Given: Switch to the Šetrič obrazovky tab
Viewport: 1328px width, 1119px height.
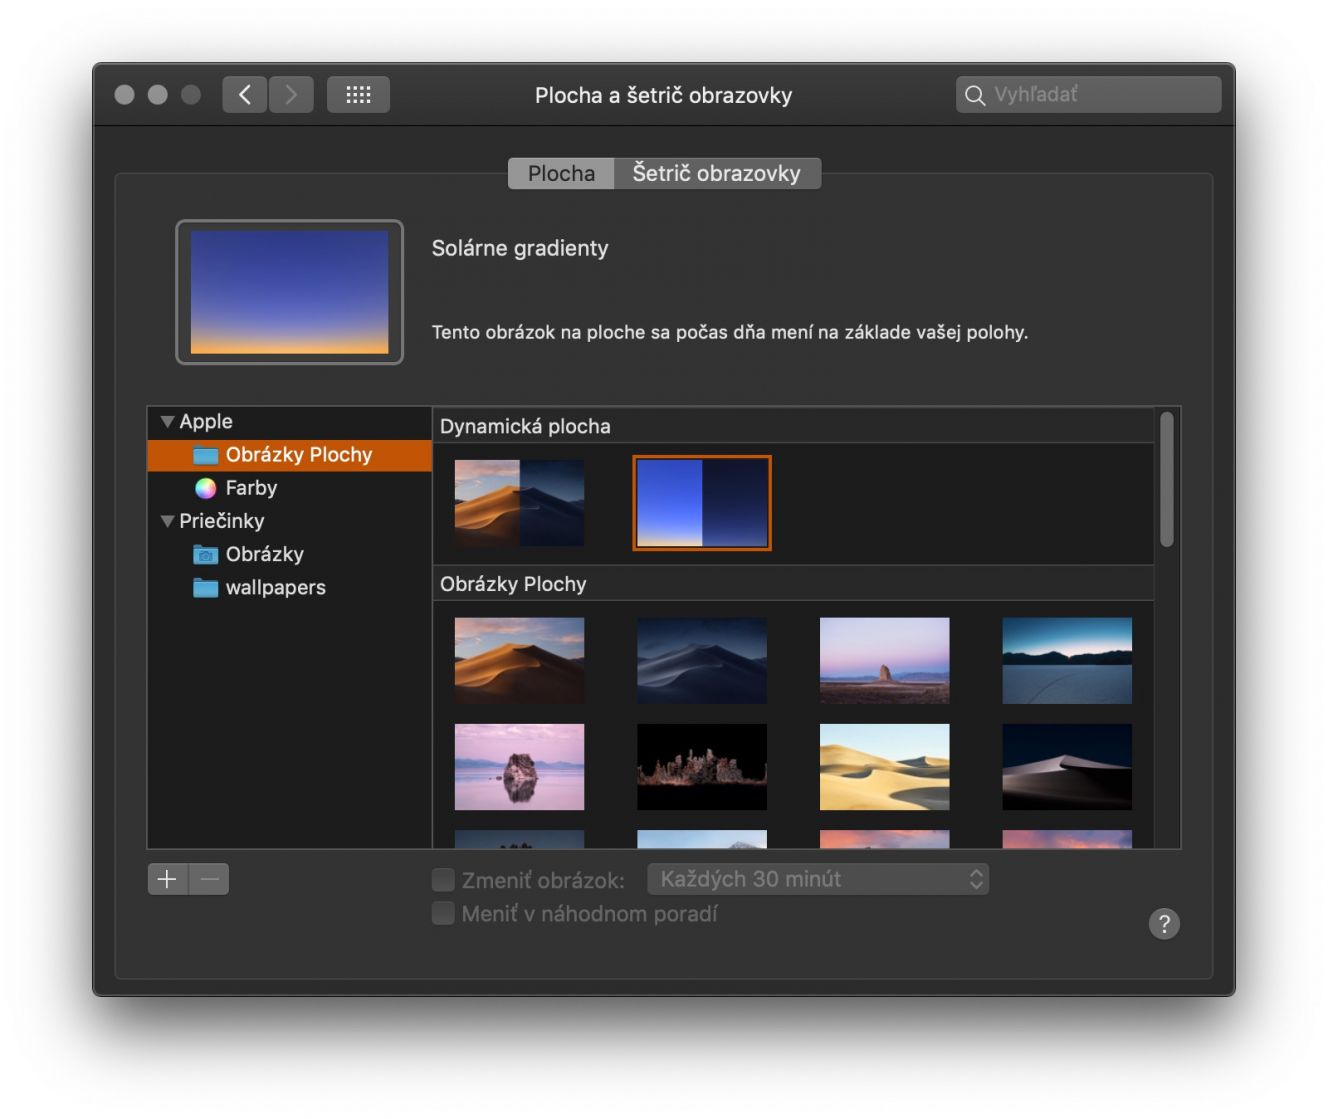Looking at the screenshot, I should (717, 173).
